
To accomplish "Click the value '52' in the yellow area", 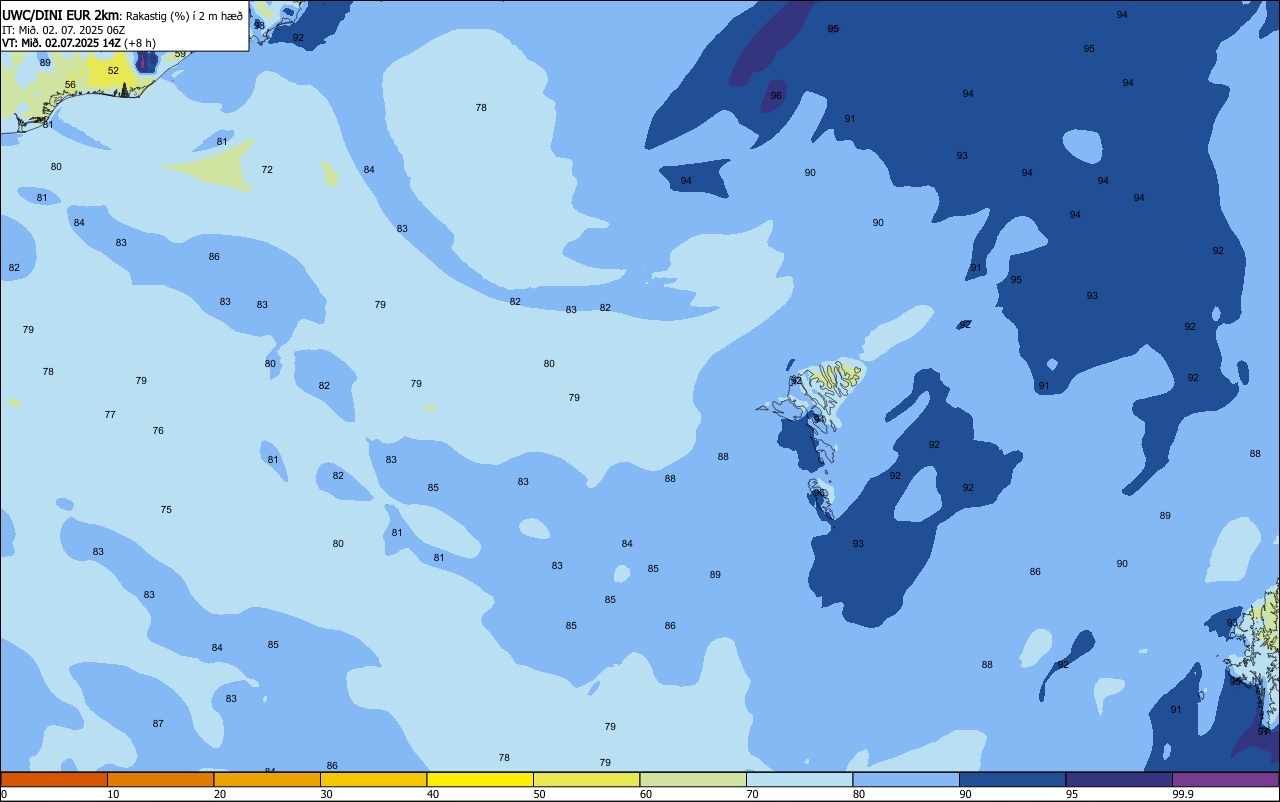I will pyautogui.click(x=113, y=71).
